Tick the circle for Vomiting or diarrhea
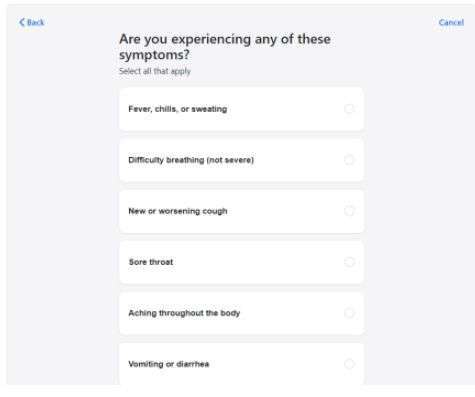 pyautogui.click(x=349, y=364)
